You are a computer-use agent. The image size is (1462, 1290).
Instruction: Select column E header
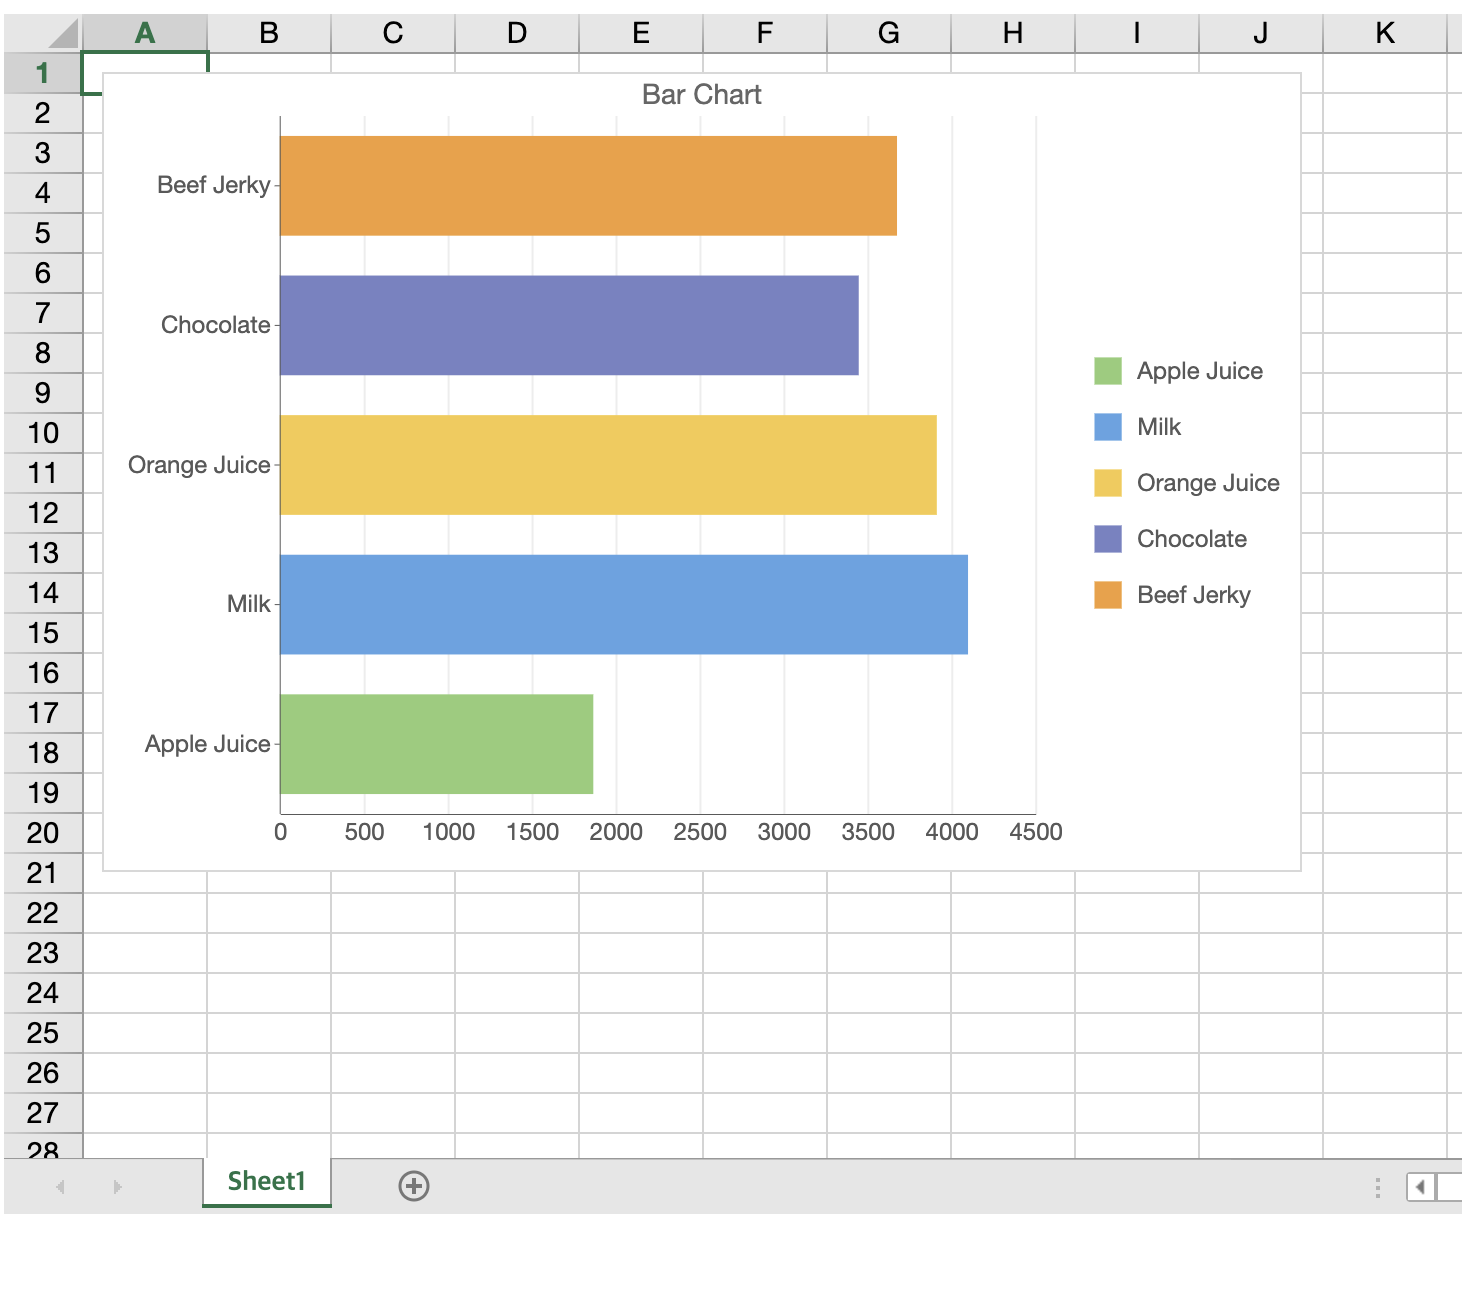[x=641, y=34]
